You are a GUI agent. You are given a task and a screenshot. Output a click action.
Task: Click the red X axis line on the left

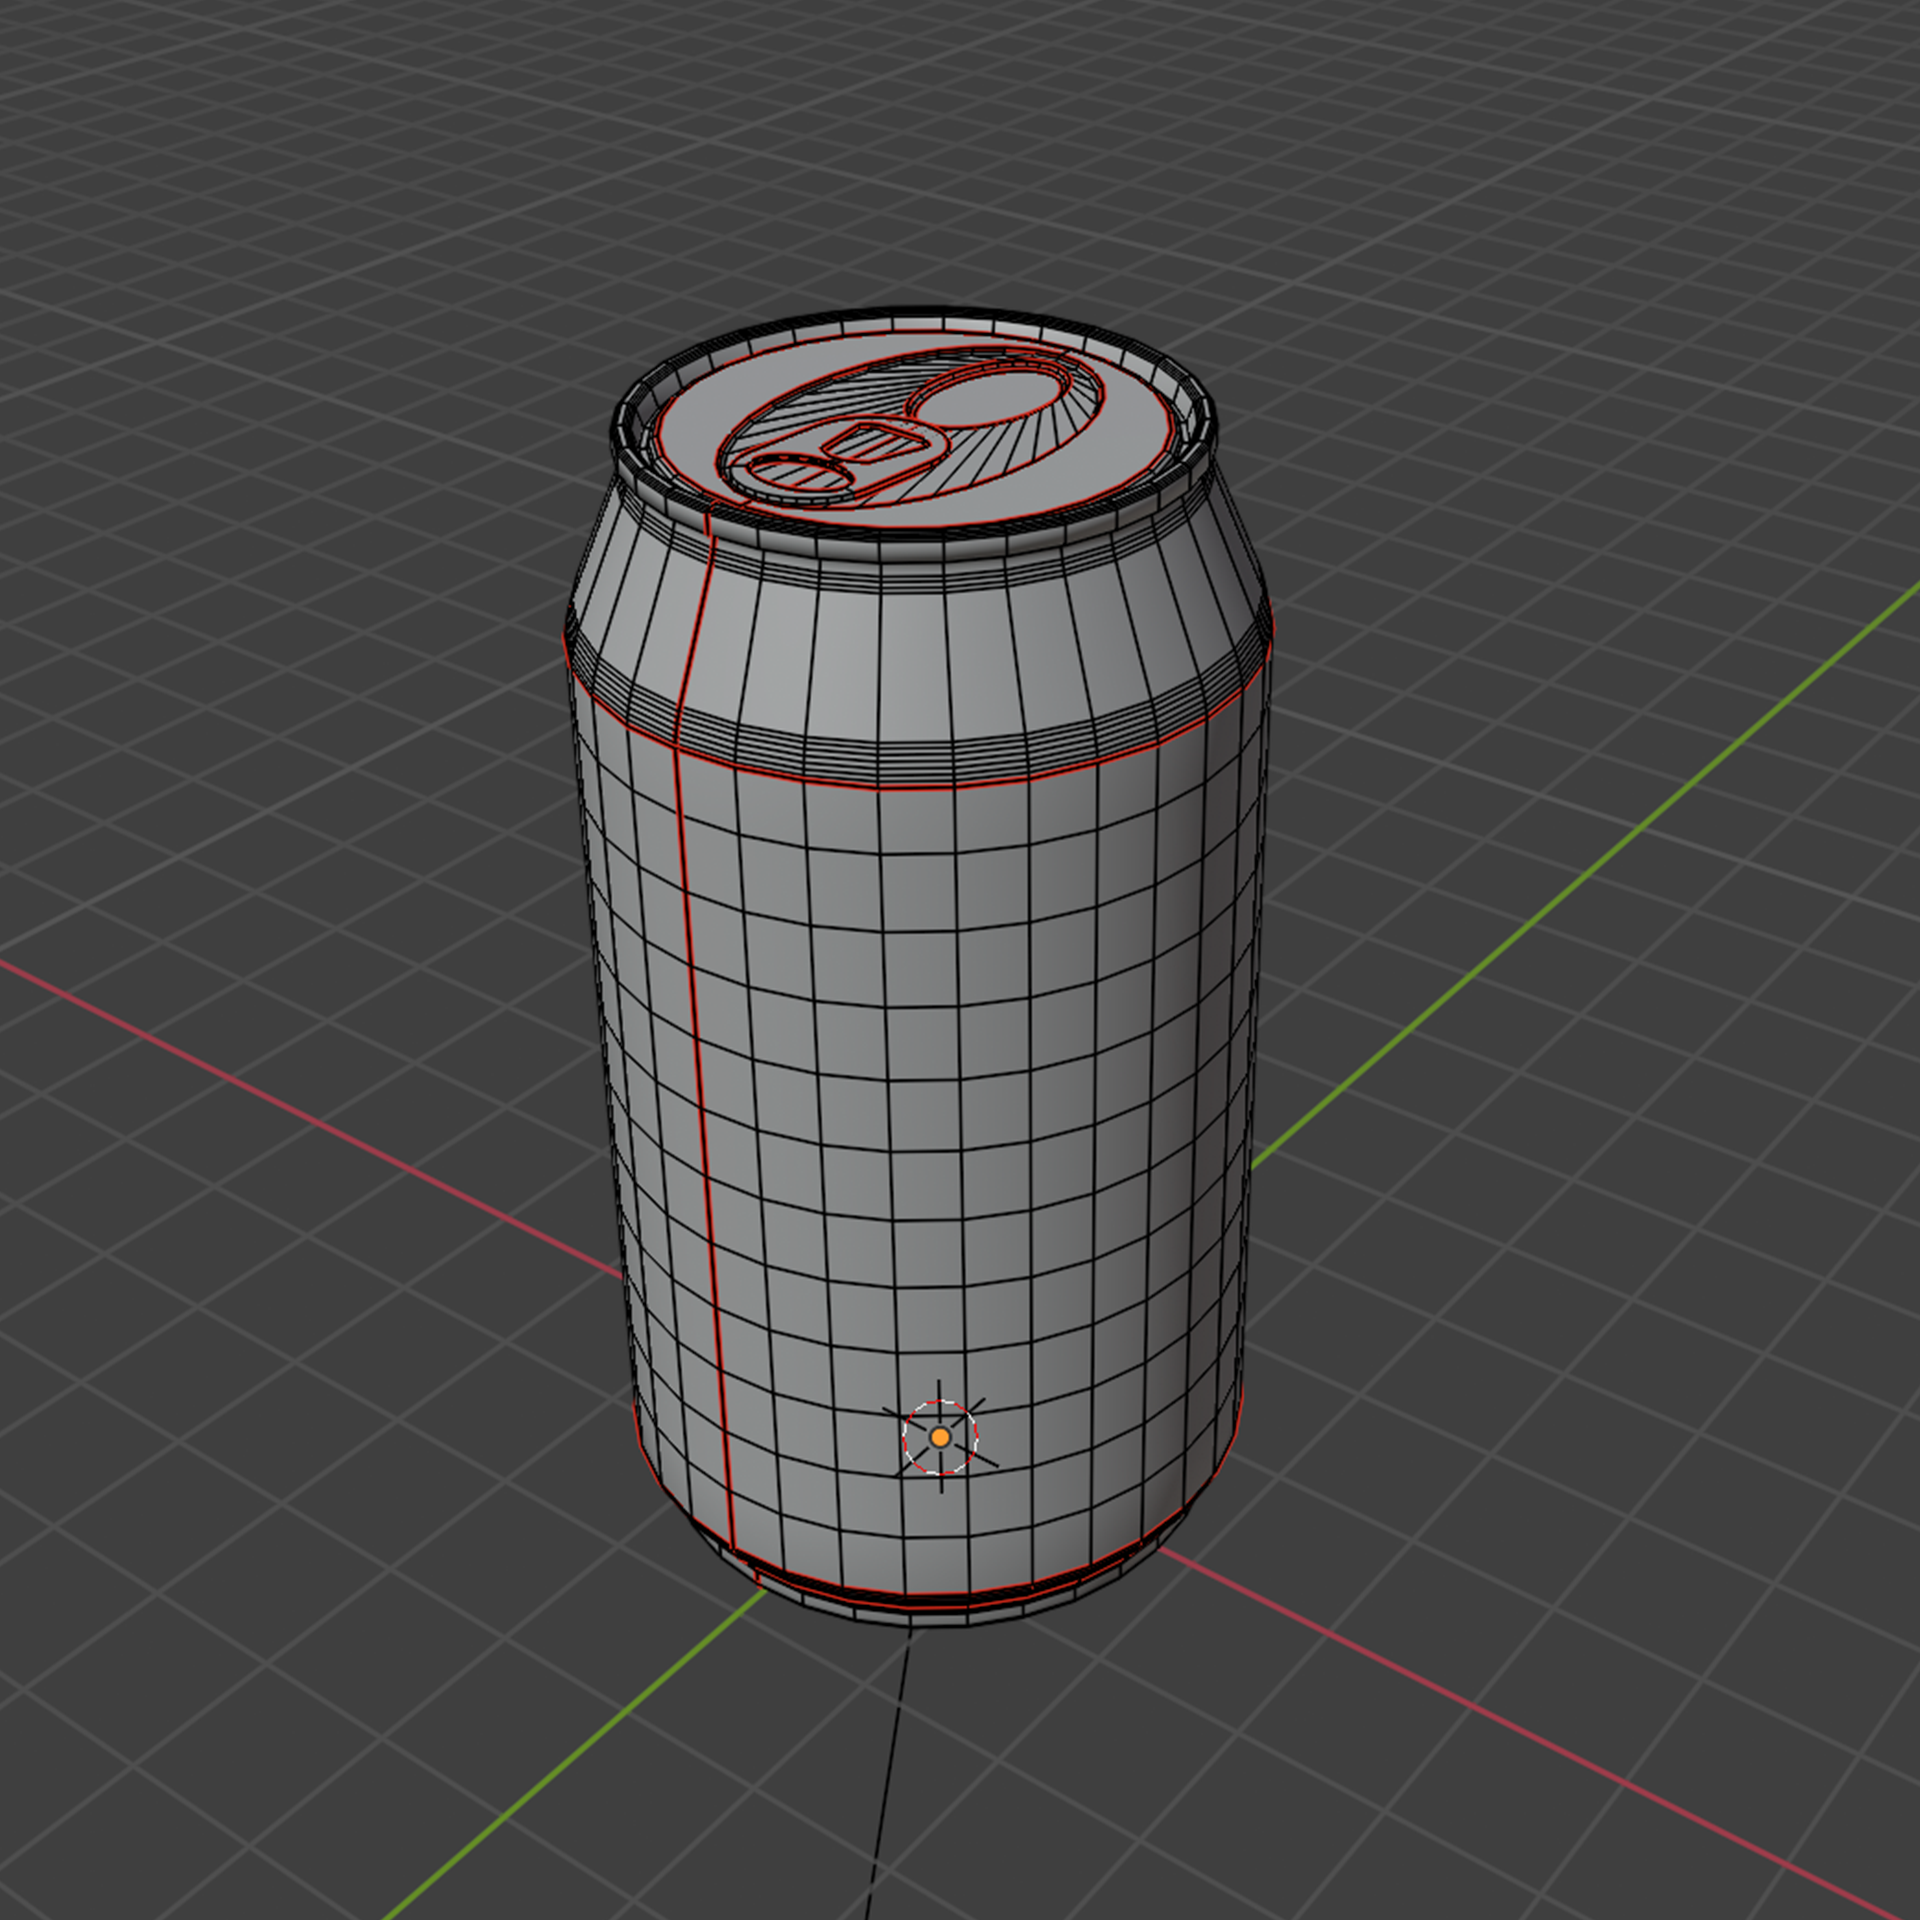pos(300,1115)
